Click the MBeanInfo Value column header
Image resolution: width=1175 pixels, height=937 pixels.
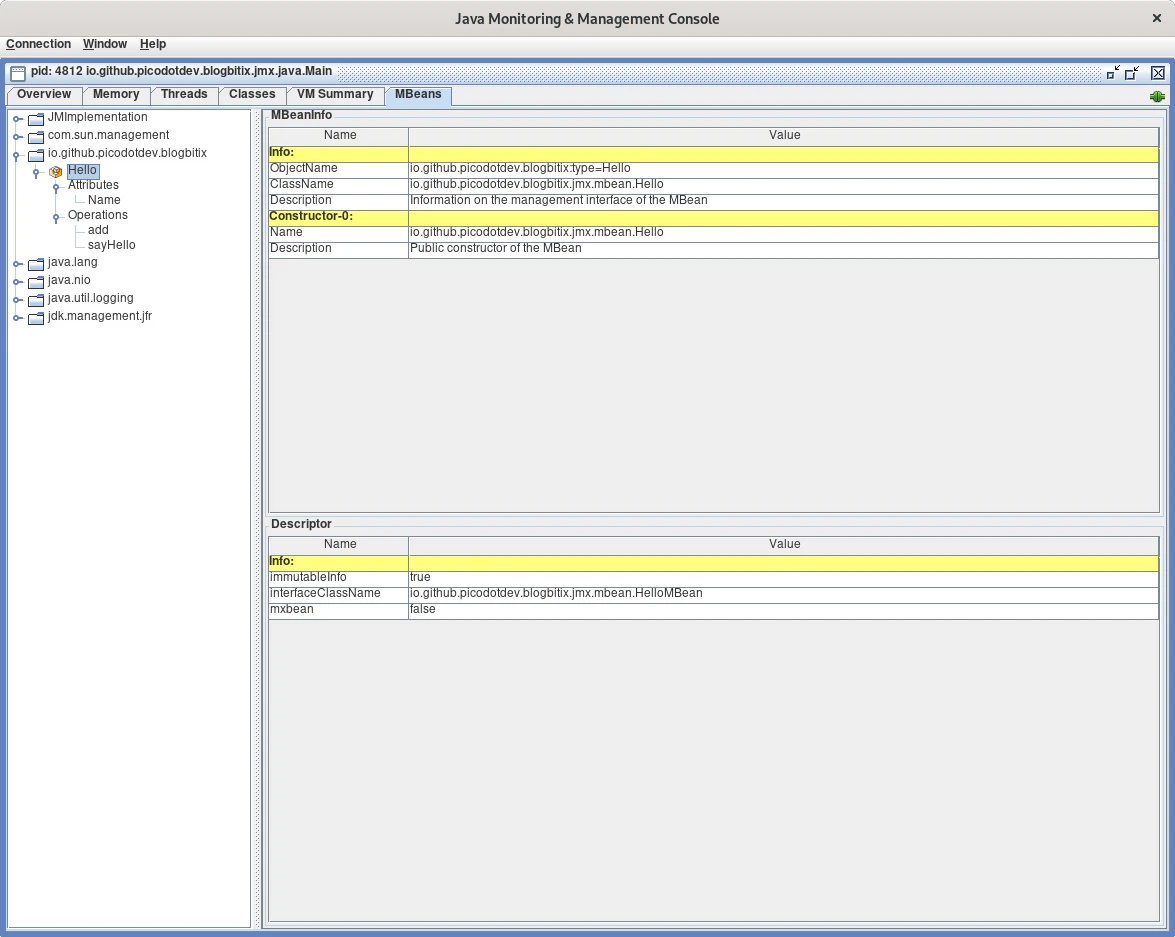(x=783, y=135)
